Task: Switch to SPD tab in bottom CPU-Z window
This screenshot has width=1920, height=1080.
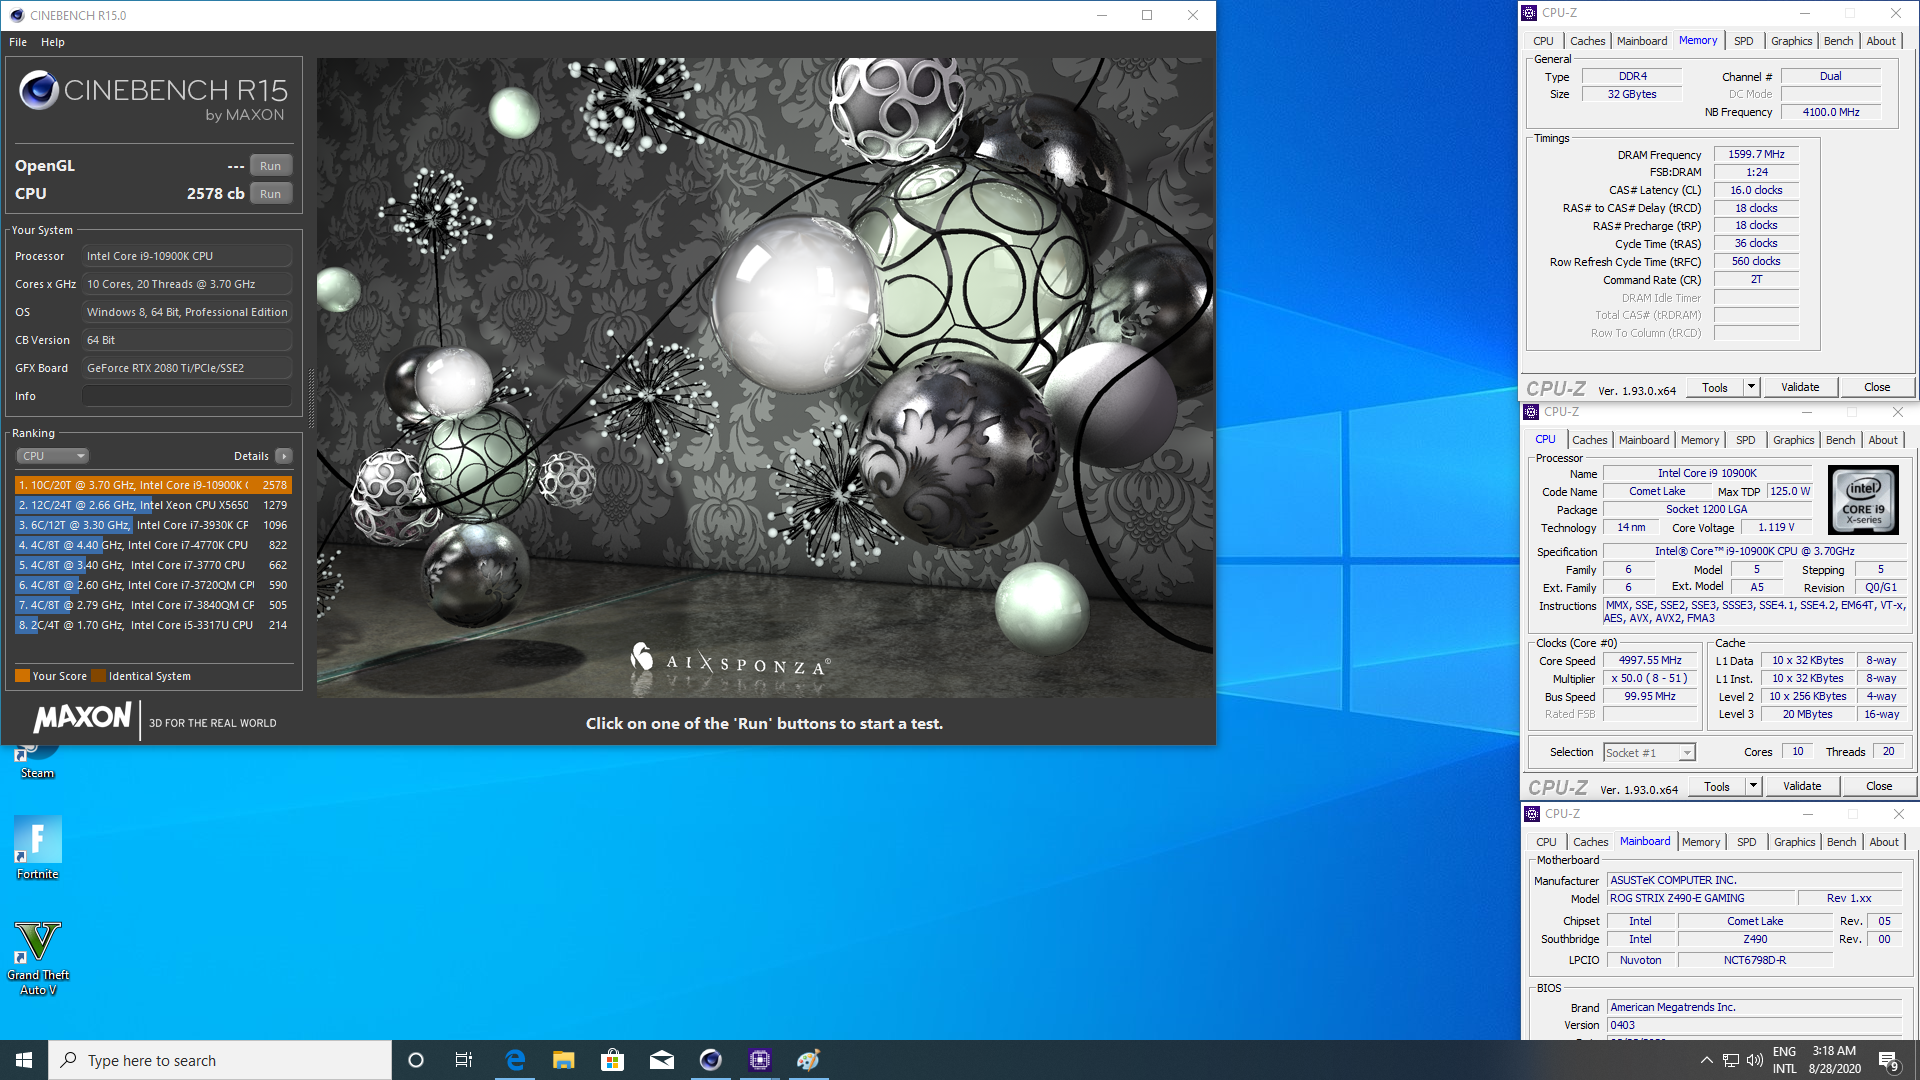Action: (x=1746, y=842)
